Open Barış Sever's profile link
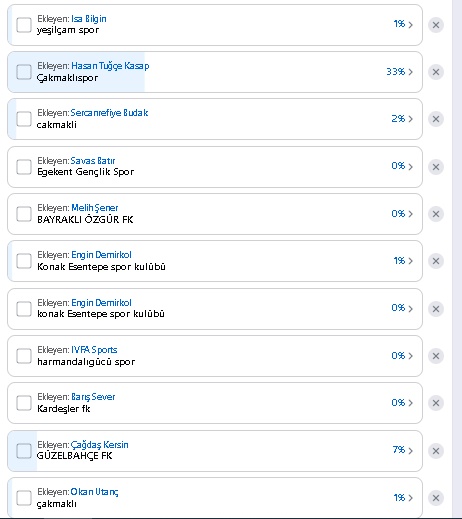The image size is (462, 519). point(93,397)
